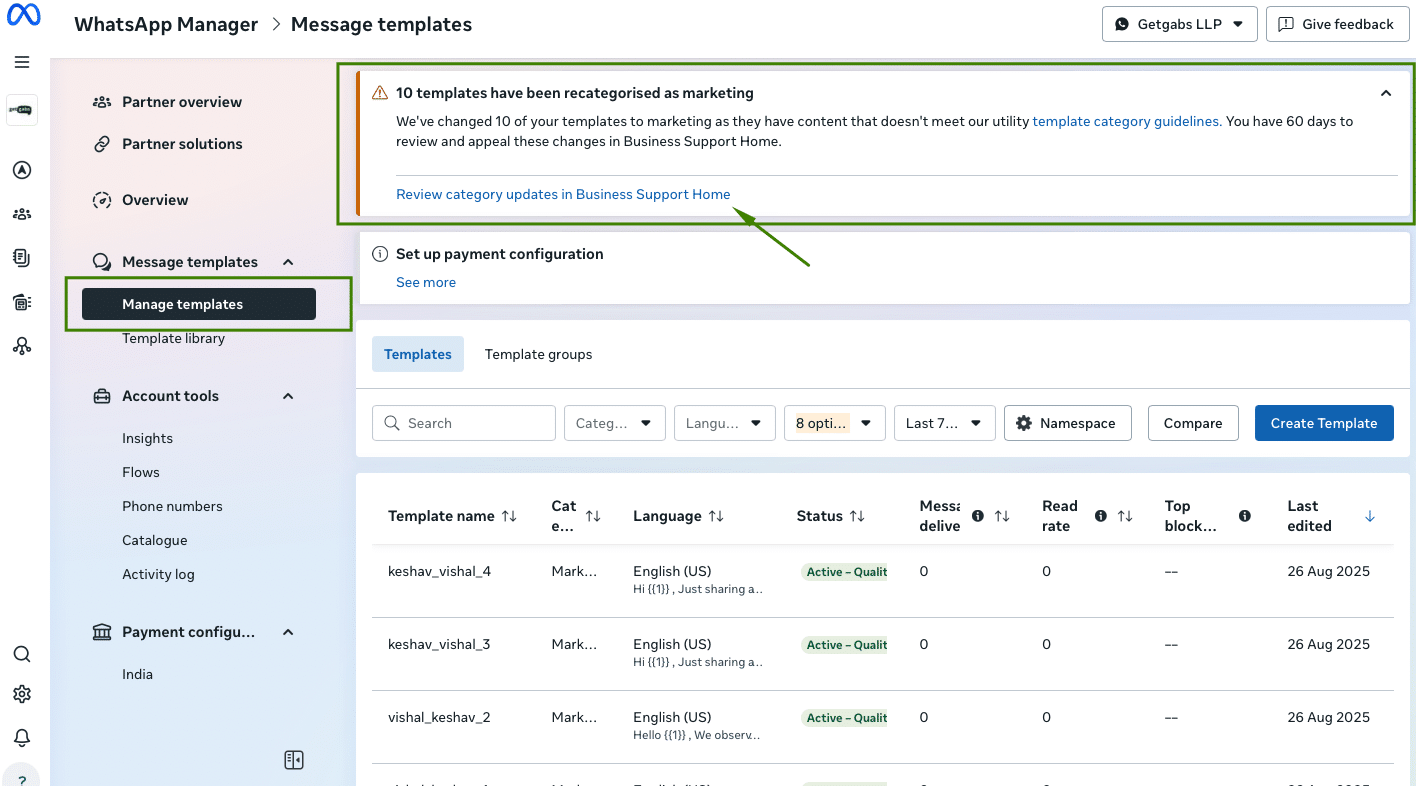Image resolution: width=1416 pixels, height=786 pixels.
Task: Open Phone numbers in sidebar
Action: coord(172,506)
